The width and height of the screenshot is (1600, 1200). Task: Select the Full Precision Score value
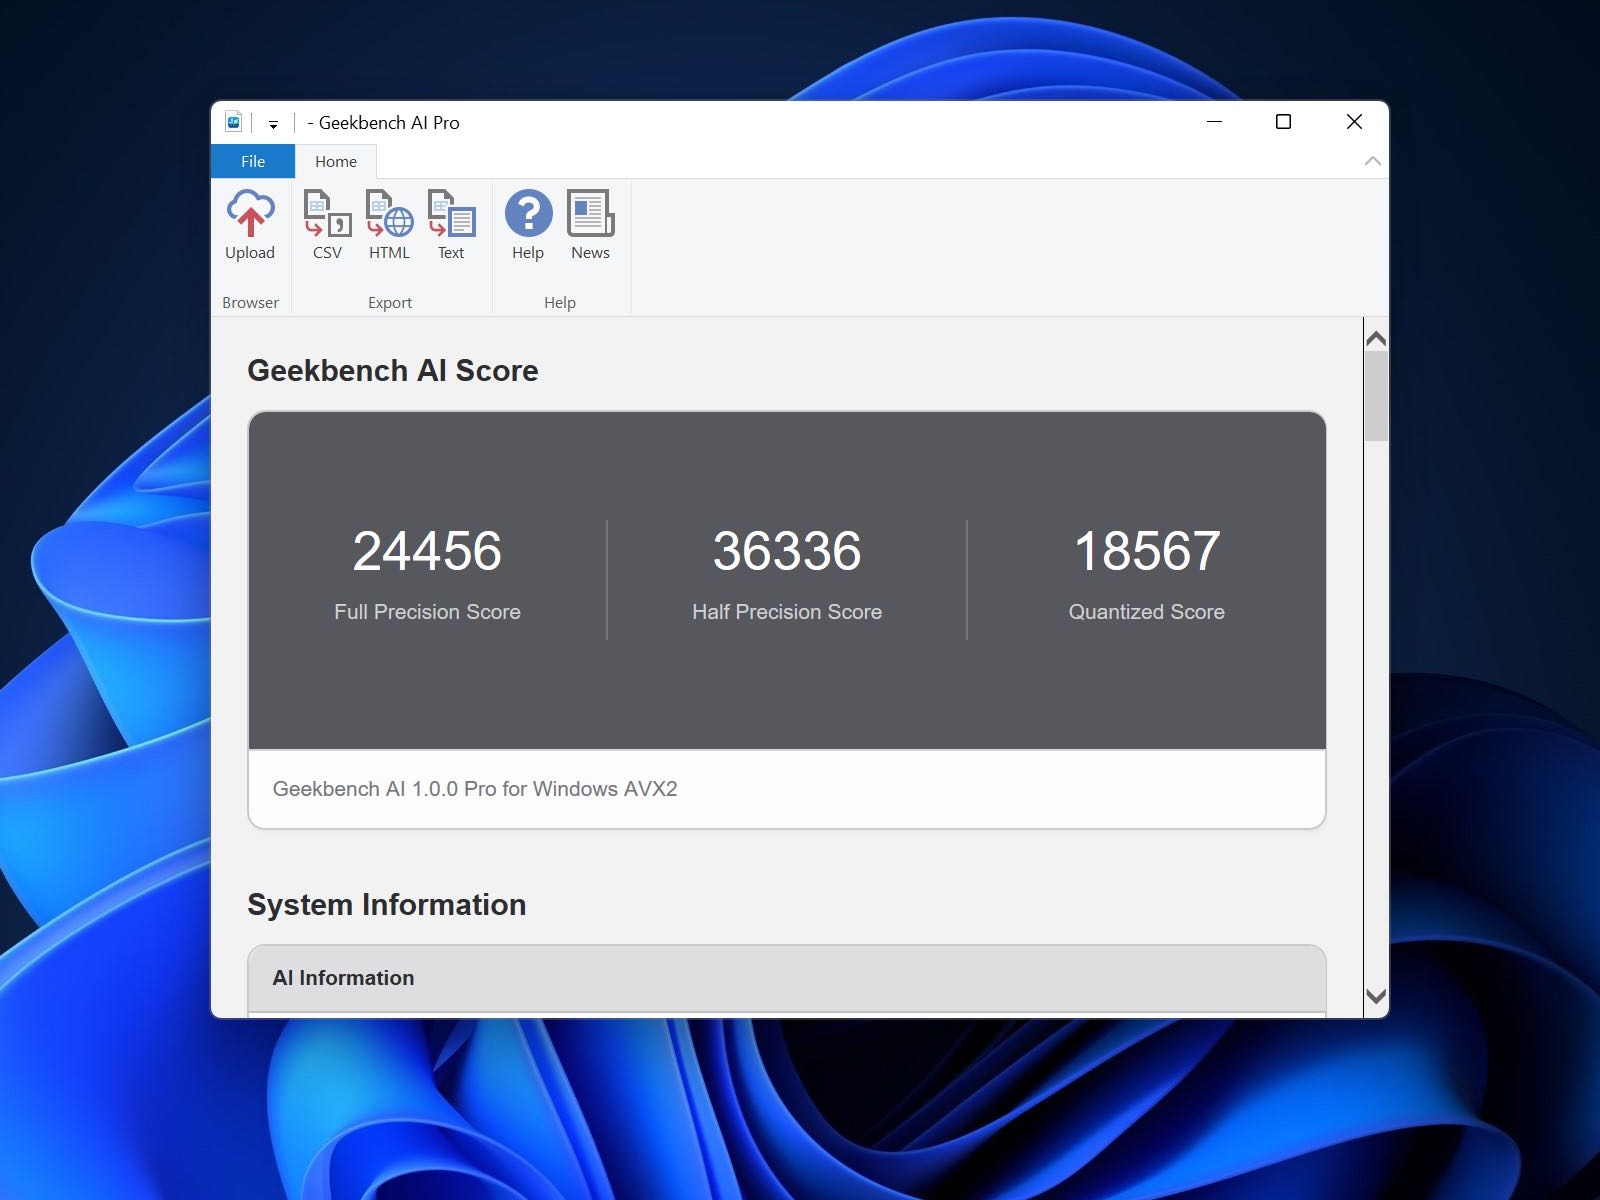coord(428,551)
